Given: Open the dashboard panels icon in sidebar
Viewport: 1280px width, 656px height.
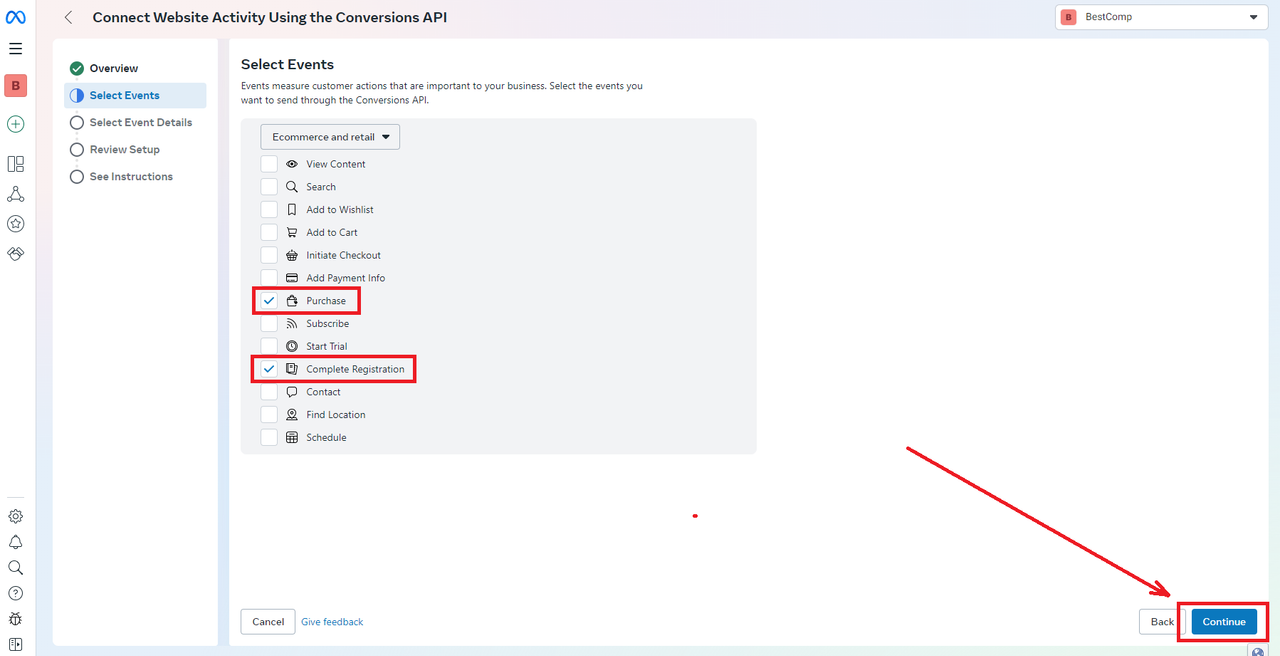Looking at the screenshot, I should click(x=15, y=164).
